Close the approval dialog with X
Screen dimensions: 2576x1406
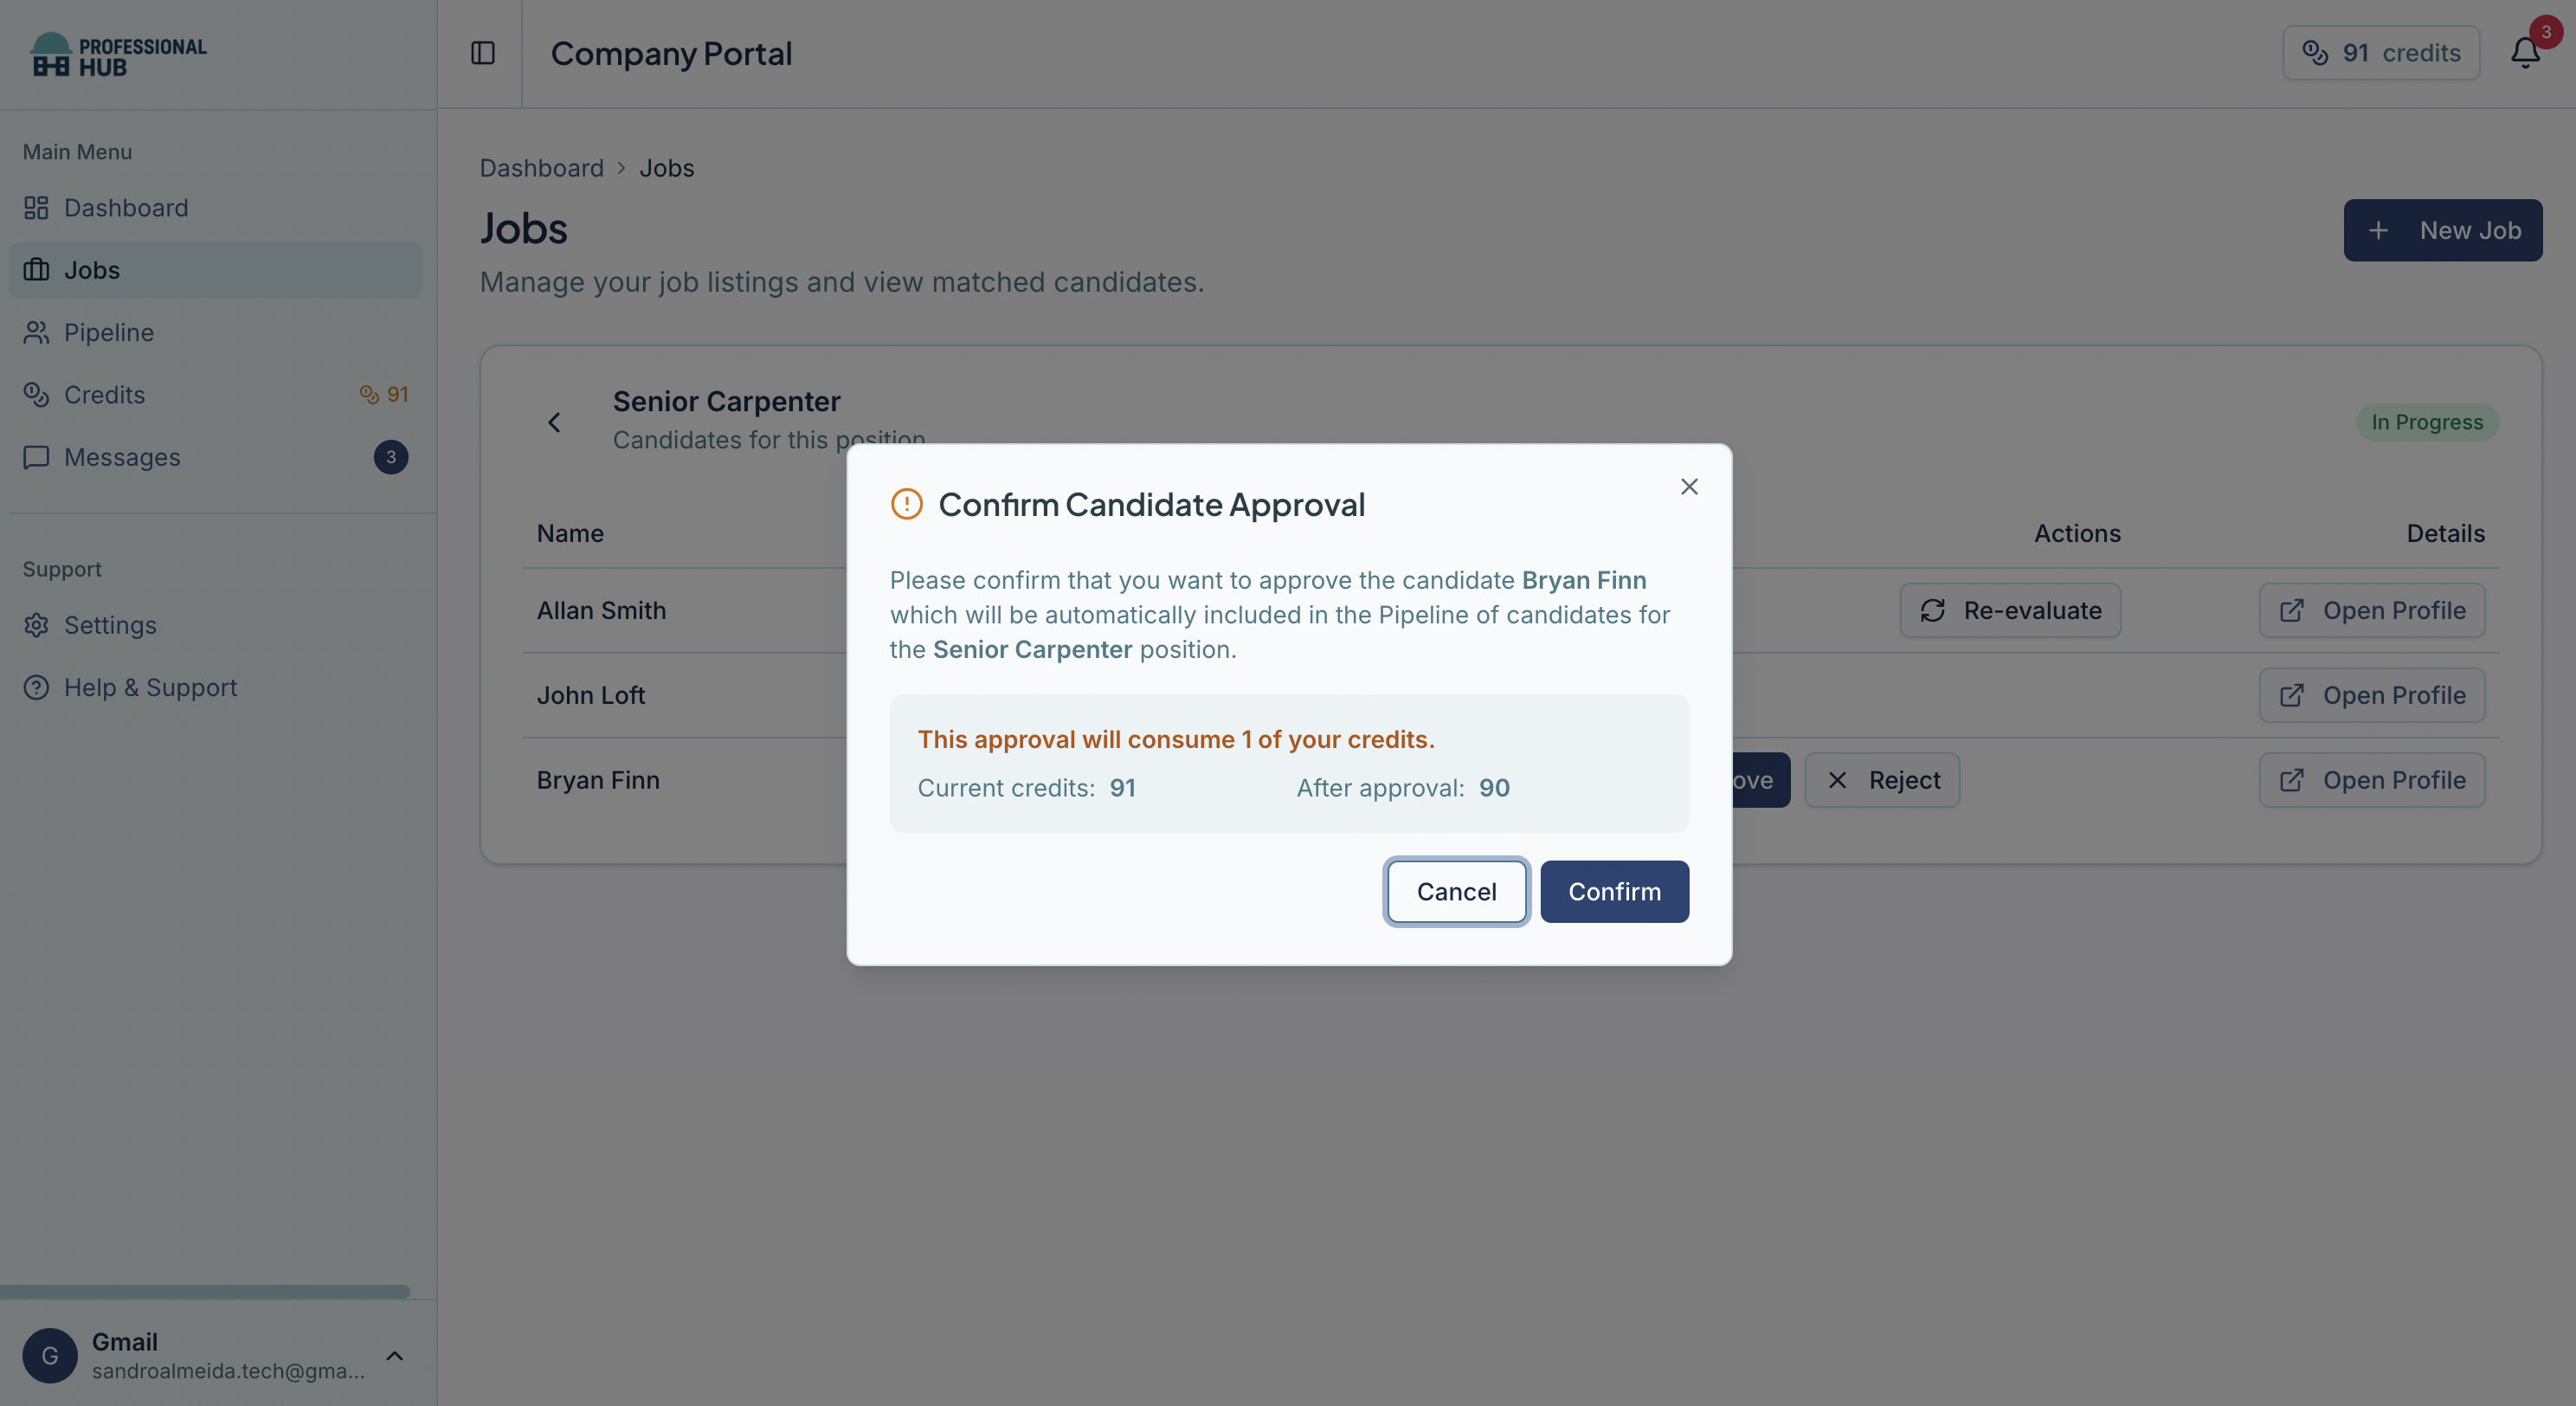(1689, 486)
